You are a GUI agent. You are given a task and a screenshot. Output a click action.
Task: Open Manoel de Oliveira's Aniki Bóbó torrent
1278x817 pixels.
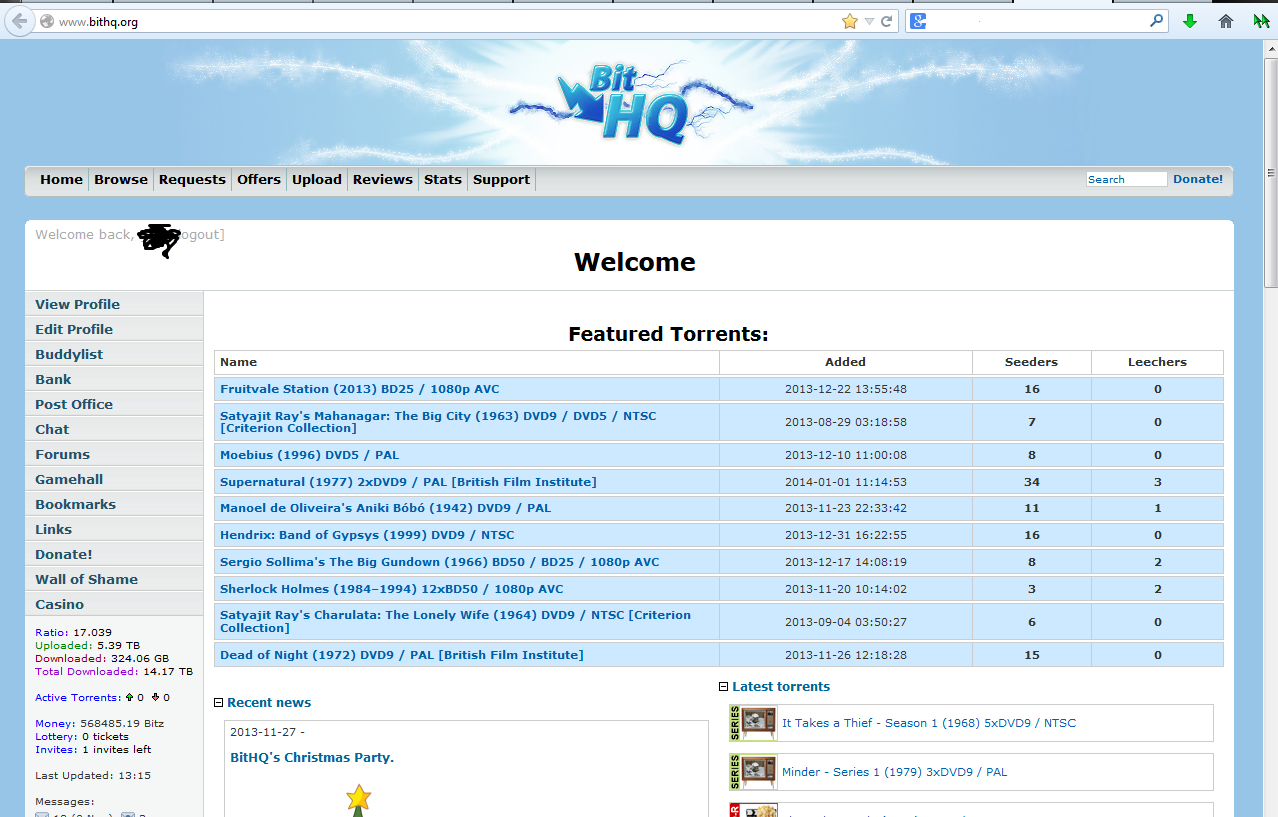pos(385,508)
